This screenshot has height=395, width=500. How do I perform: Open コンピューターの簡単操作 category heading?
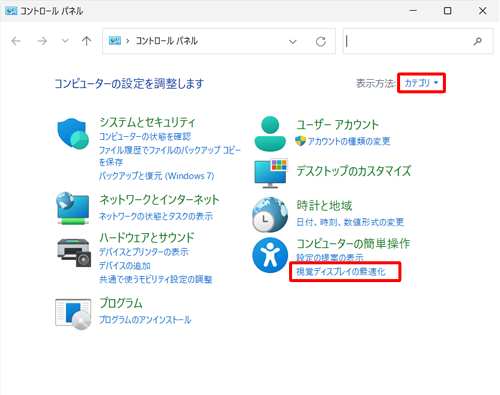[353, 243]
